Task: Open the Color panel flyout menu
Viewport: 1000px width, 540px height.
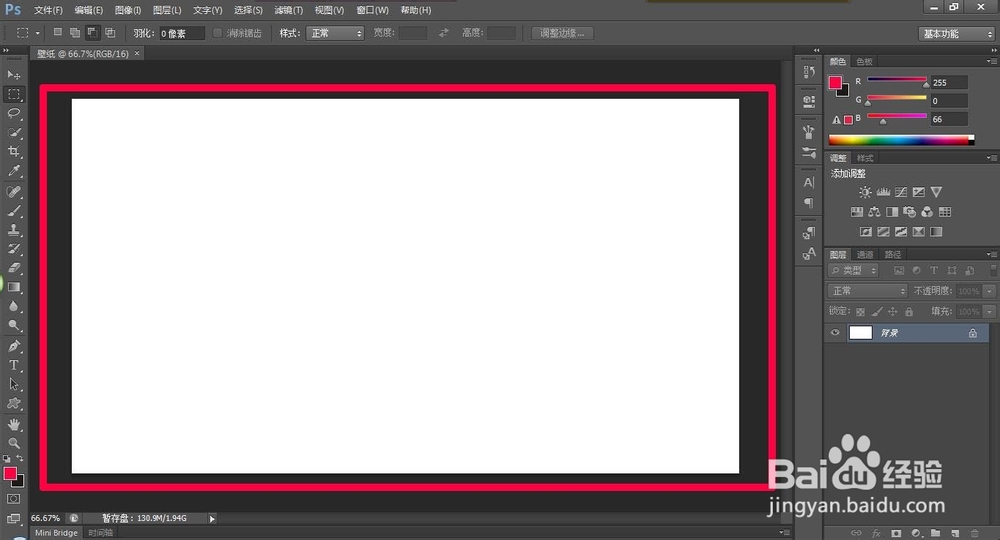Action: 991,61
